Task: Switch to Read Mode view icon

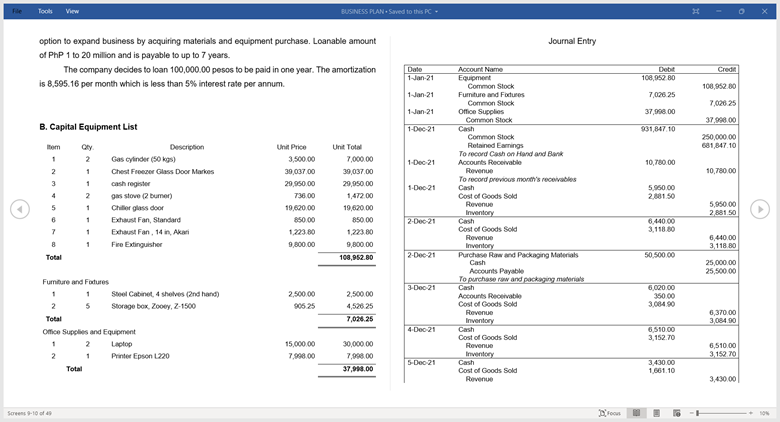Action: [x=636, y=413]
